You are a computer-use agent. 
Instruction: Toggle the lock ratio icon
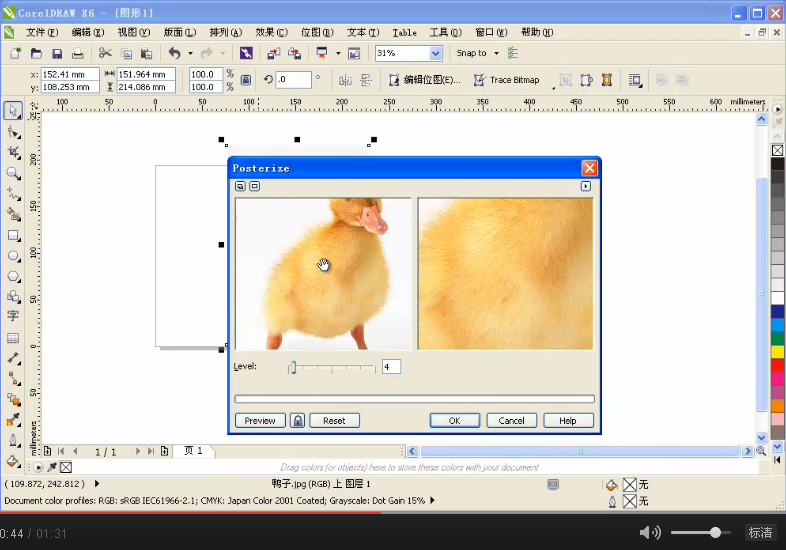246,80
